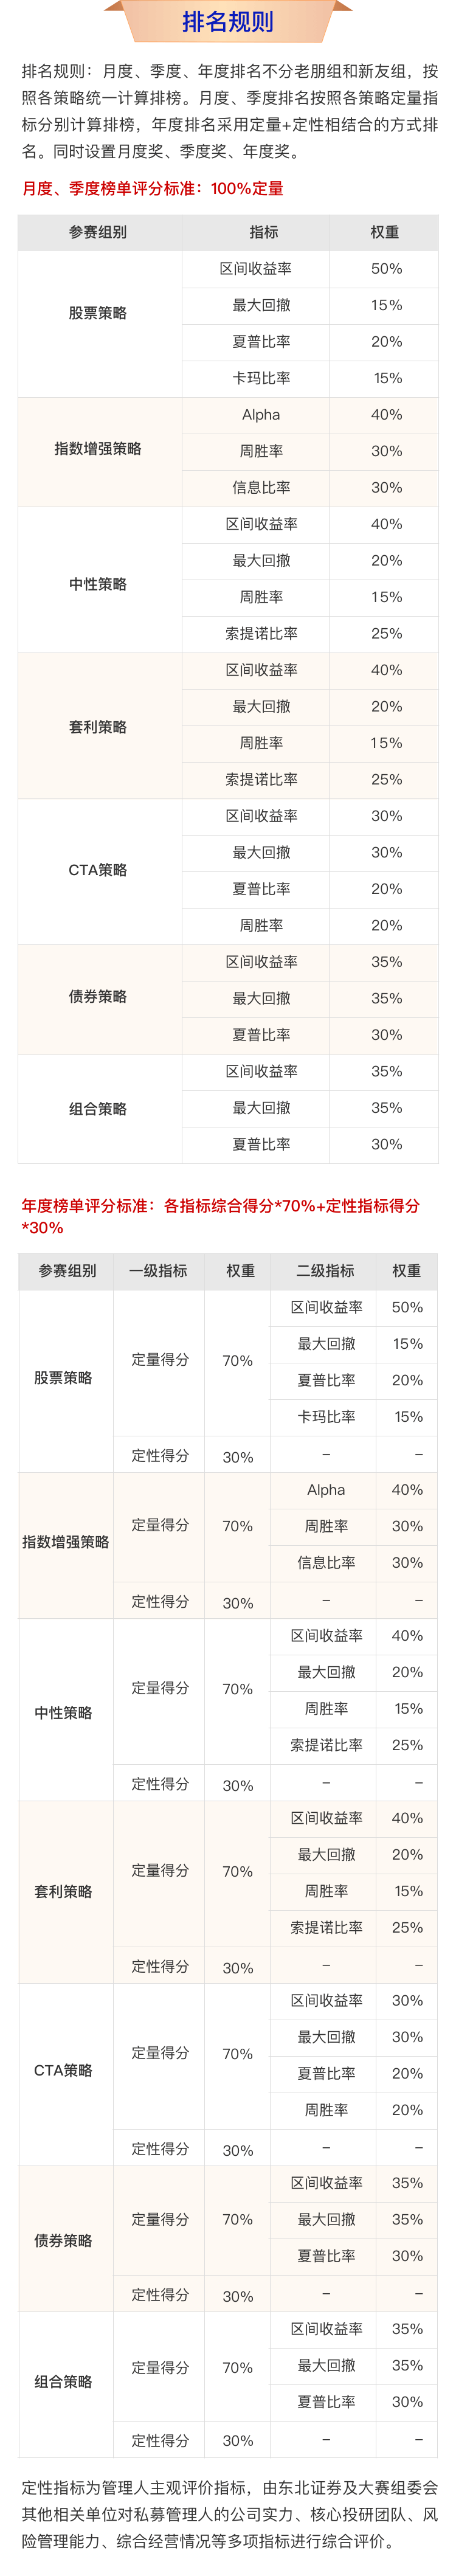Select the intro paragraph starting 排名规则：月度
This screenshot has height=2576, width=456.
[x=229, y=111]
